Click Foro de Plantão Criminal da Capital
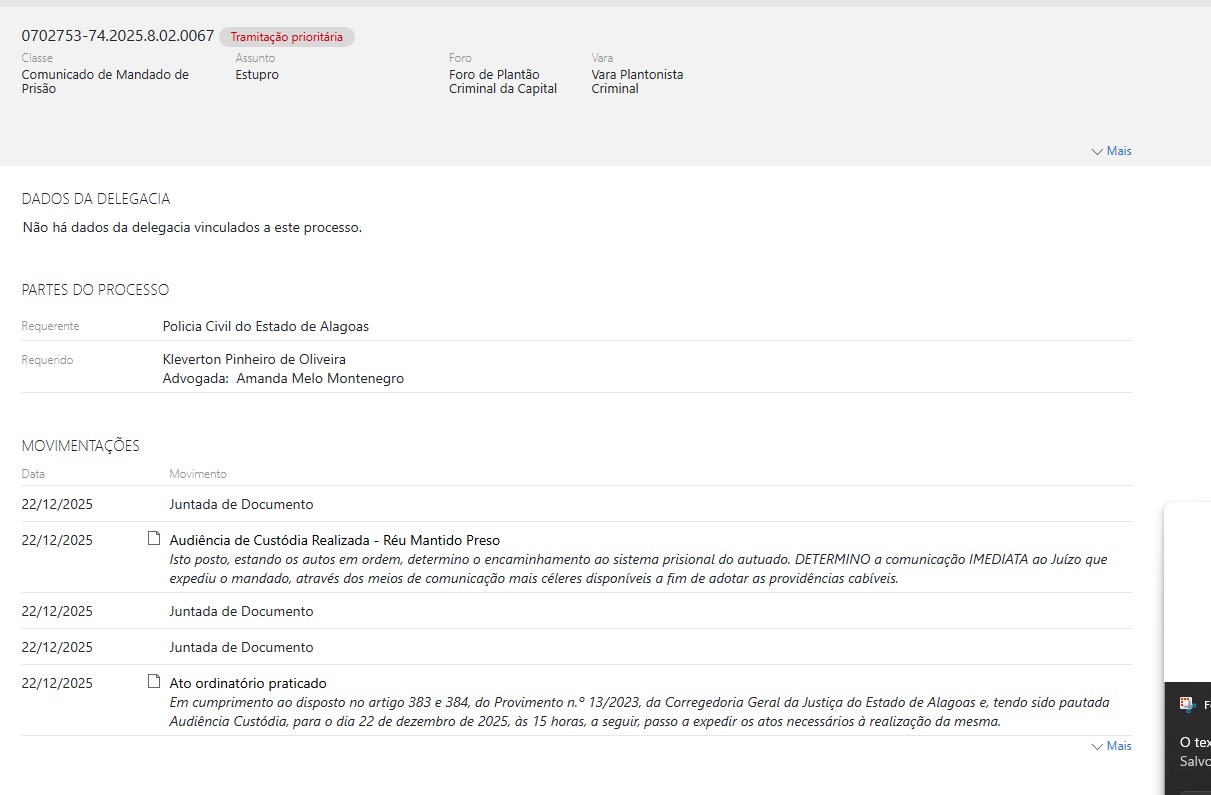This screenshot has width=1211, height=795. pos(502,82)
